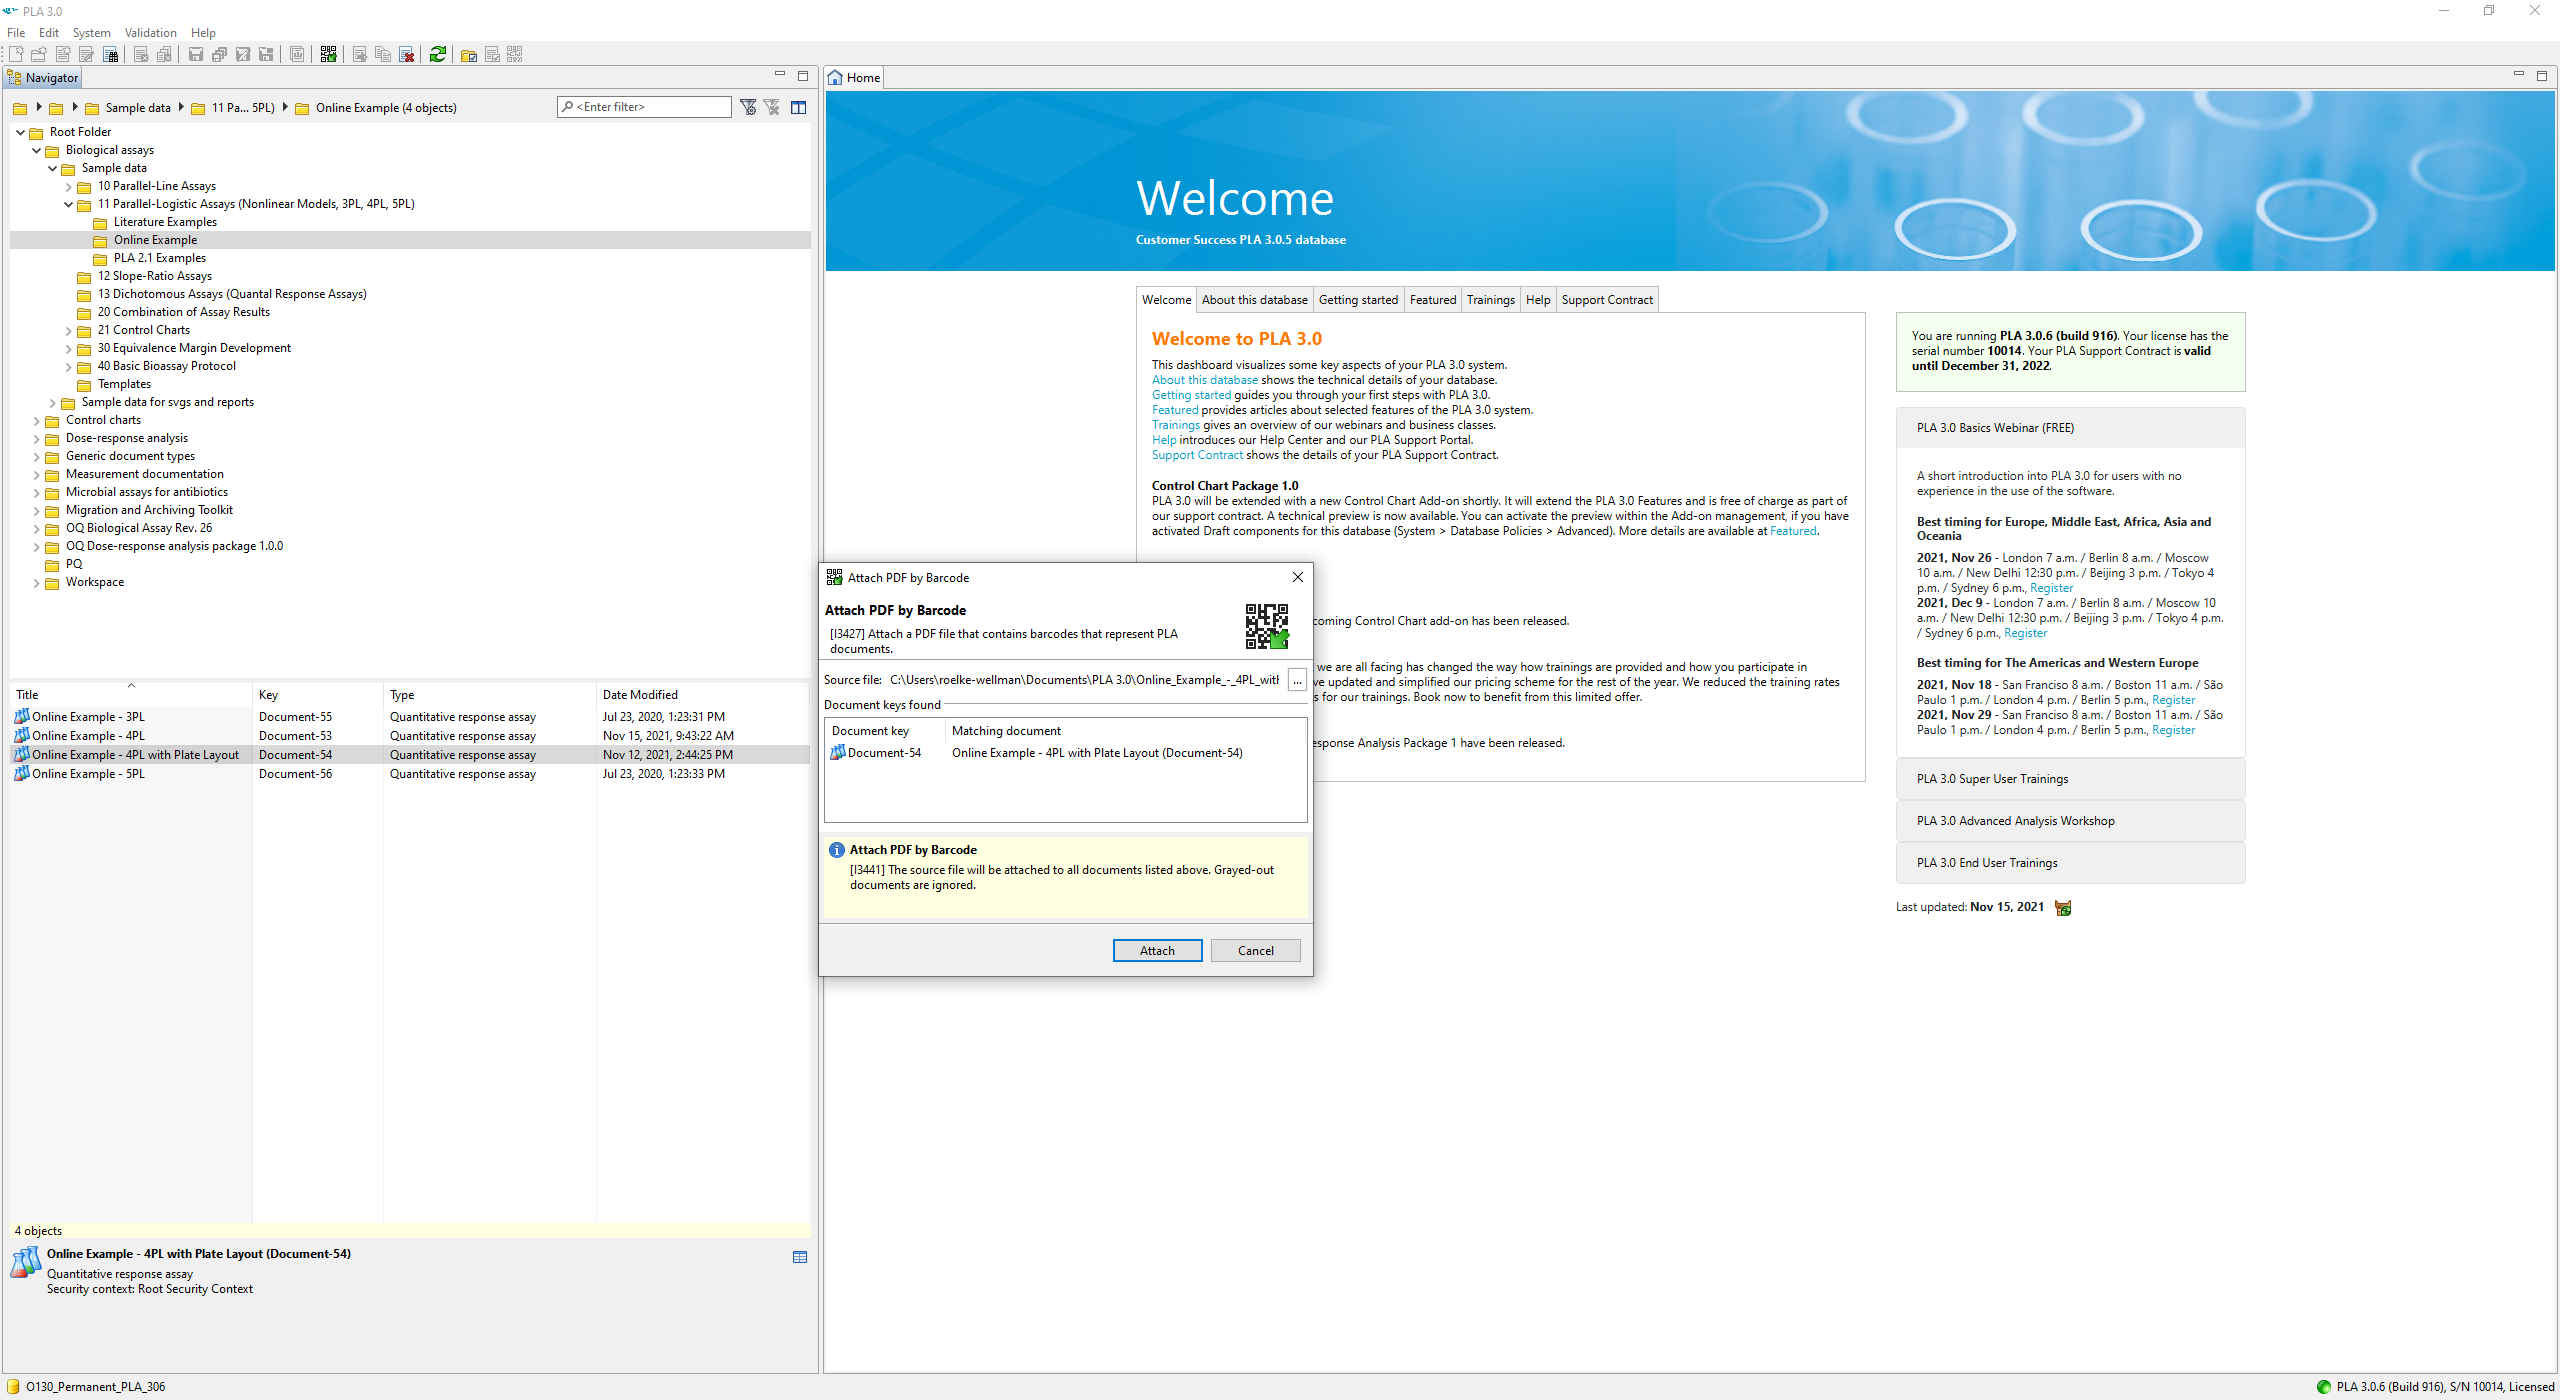Screen dimensions: 2560x1400
Task: Click the Save As toolbar icon
Action: pyautogui.click(x=243, y=54)
